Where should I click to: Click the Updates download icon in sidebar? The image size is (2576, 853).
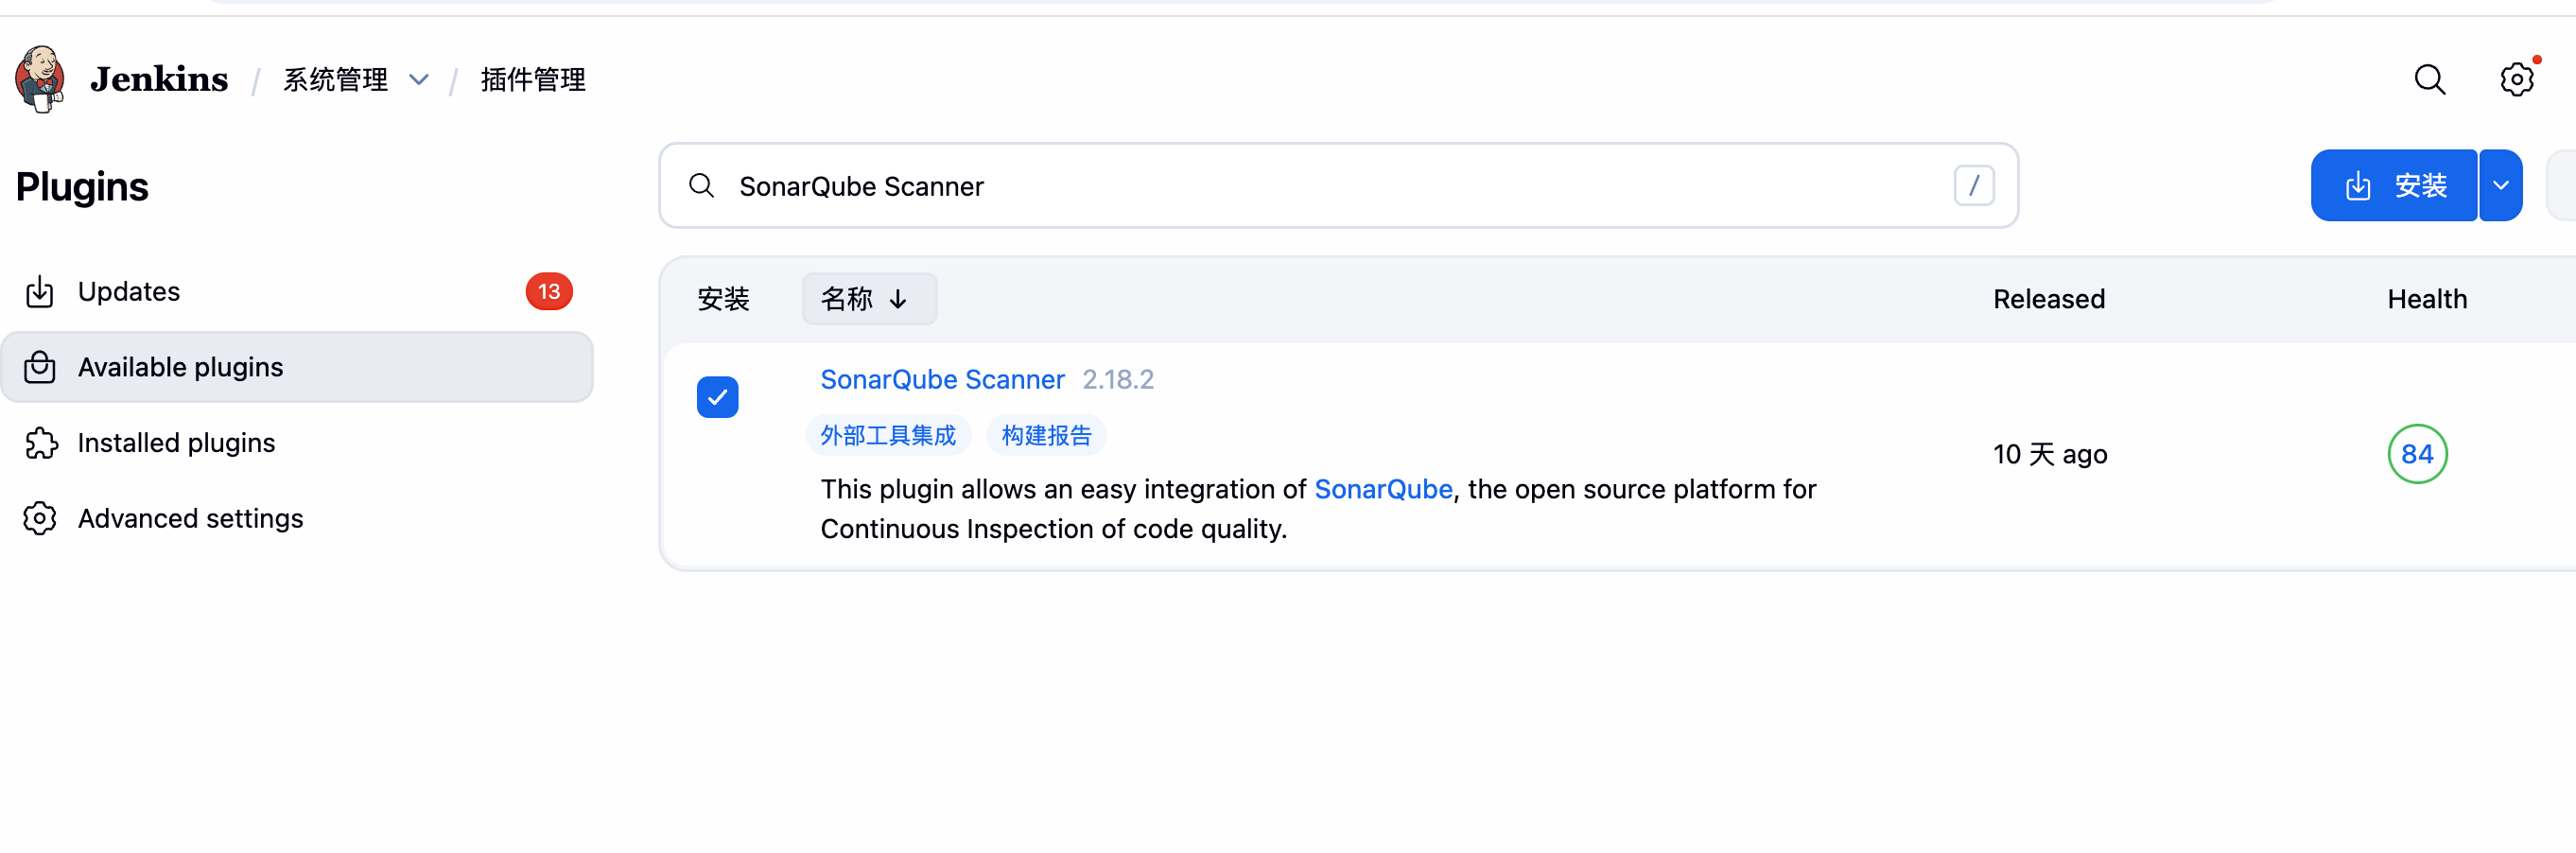(40, 292)
